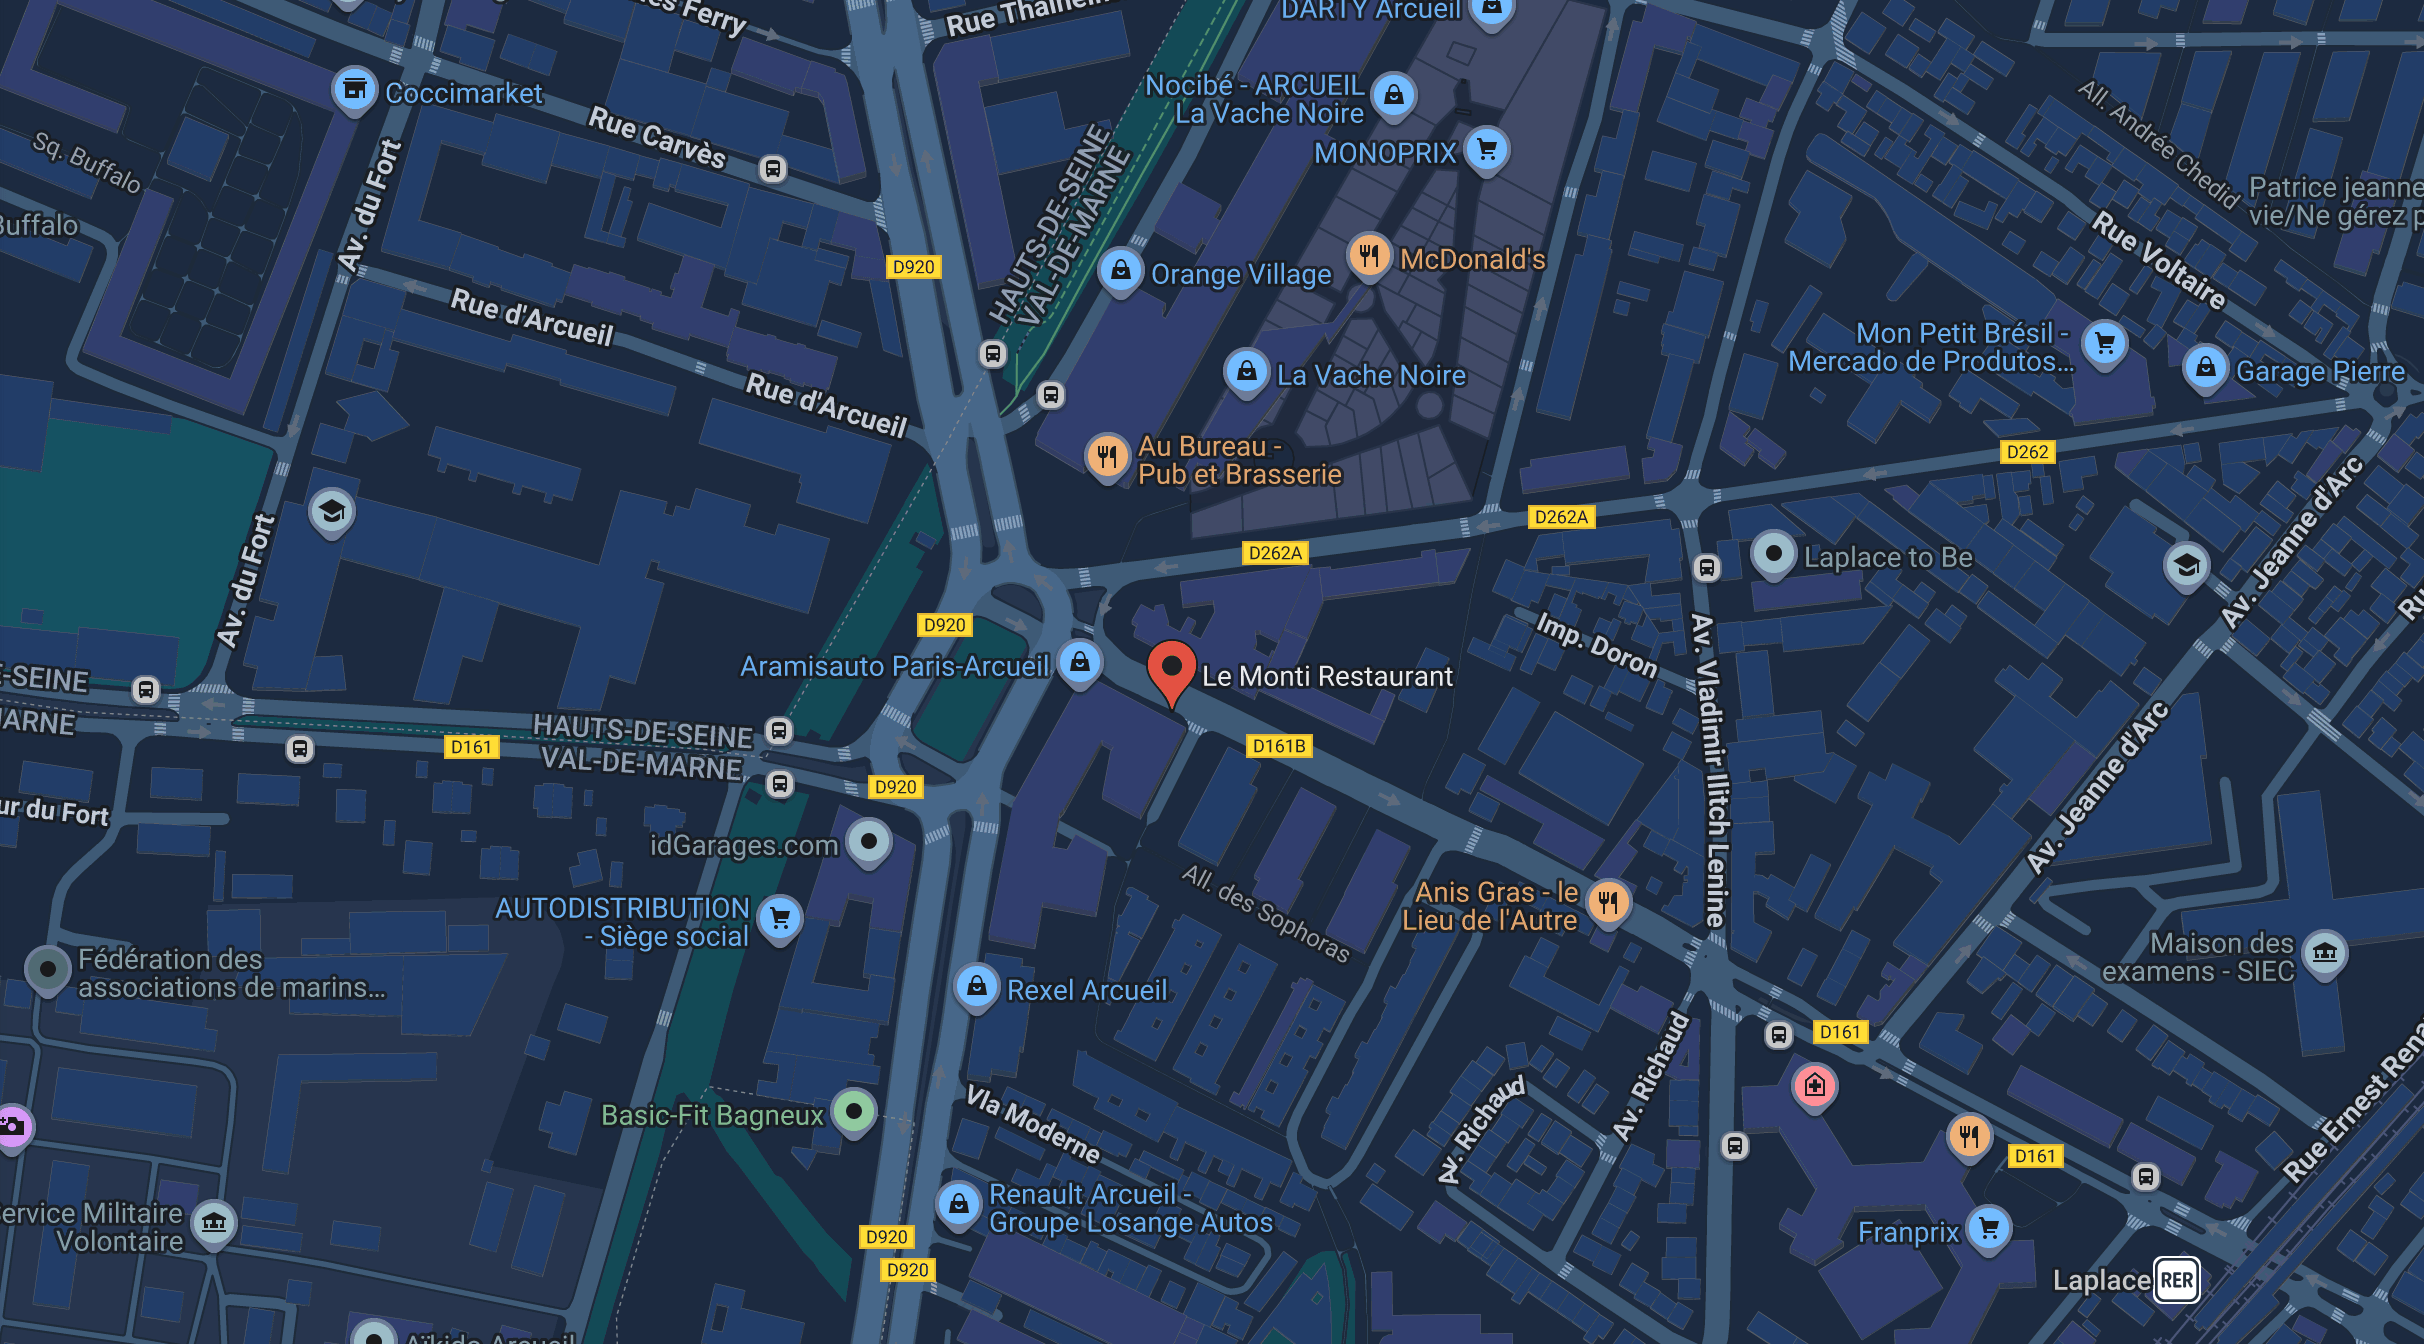Click the Anis Gras restaurant icon

click(1608, 903)
